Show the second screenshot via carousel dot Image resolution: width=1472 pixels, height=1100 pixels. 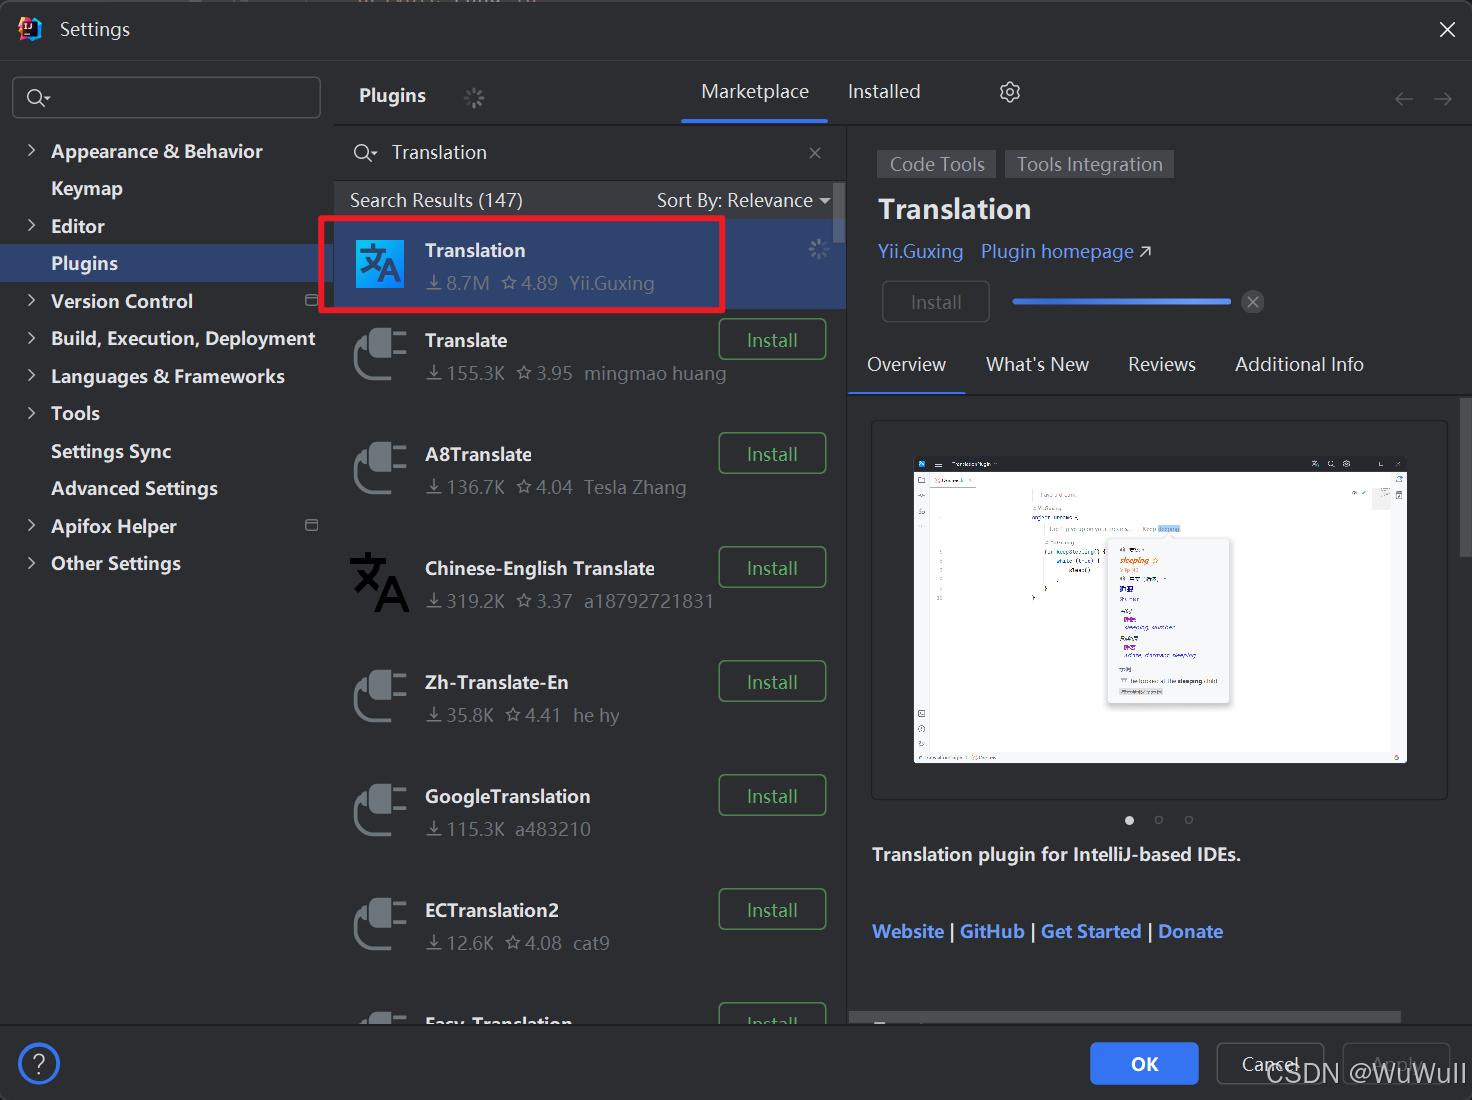coord(1159,820)
